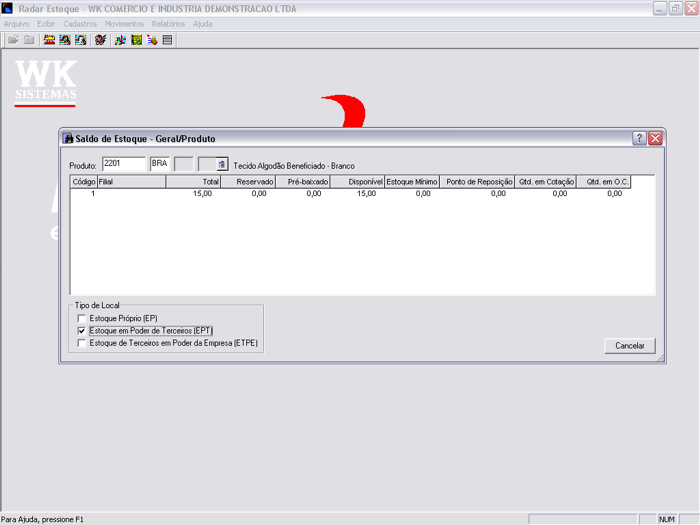
Task: Tick Estoque de Terceiros em Poder da Empresa
Action: coord(82,343)
